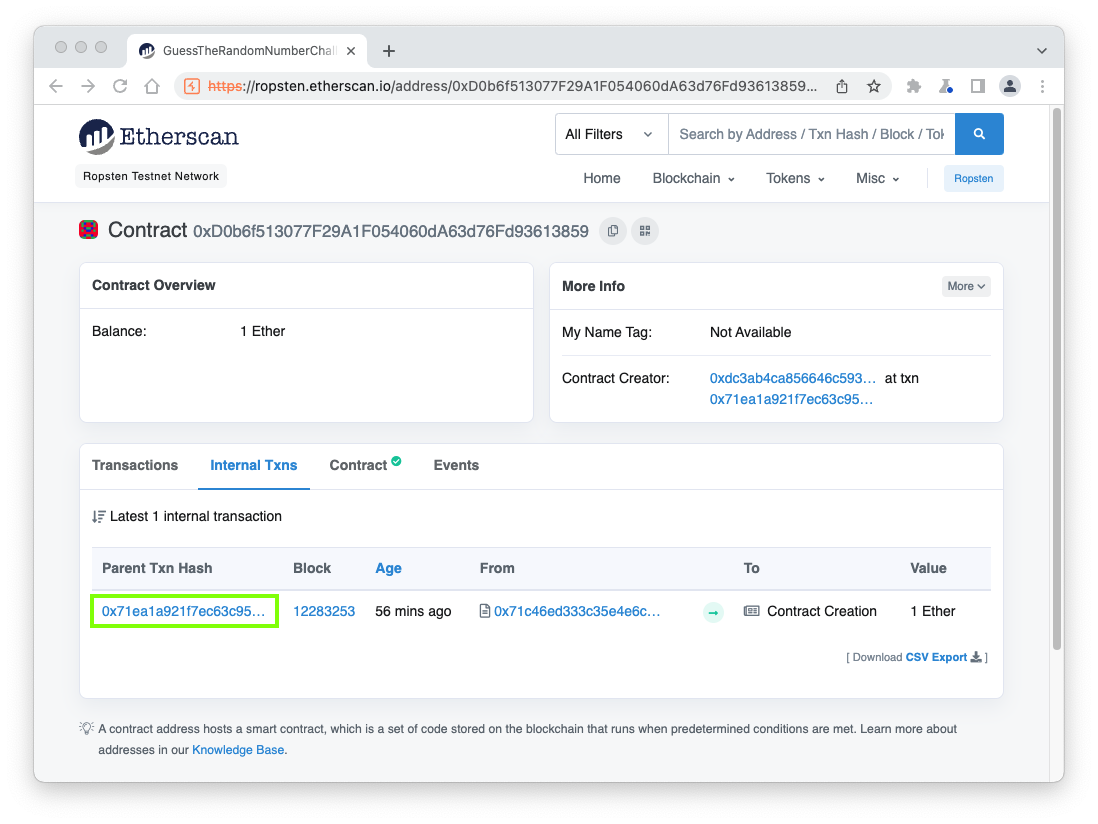1098x824 pixels.
Task: Close the GuessTheRandomNumberChallenge tab
Action: [352, 51]
